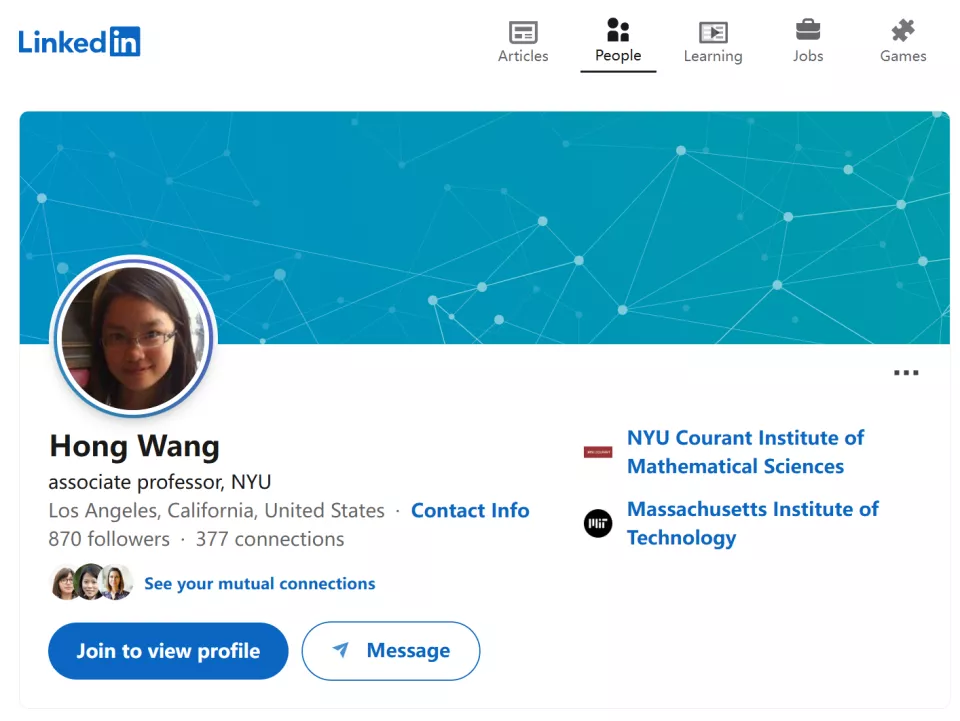Click the Message button label
The height and width of the screenshot is (721, 960).
coord(408,651)
